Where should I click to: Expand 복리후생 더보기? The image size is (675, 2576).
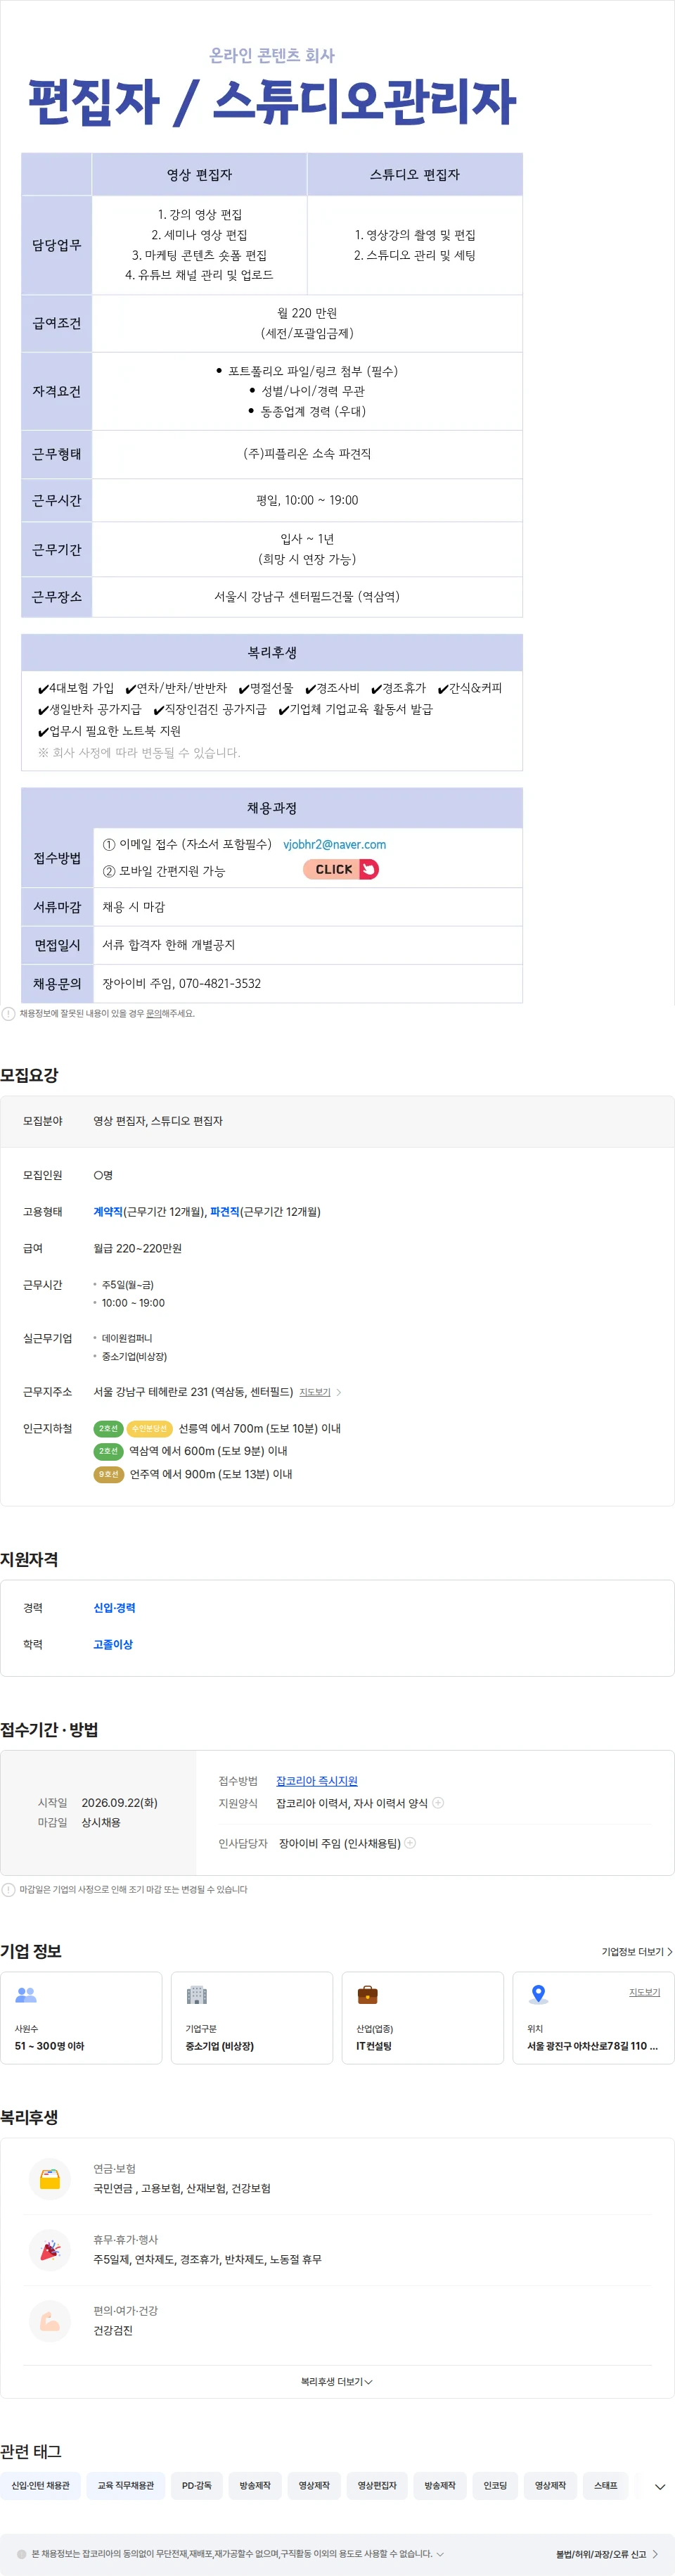coord(337,2382)
